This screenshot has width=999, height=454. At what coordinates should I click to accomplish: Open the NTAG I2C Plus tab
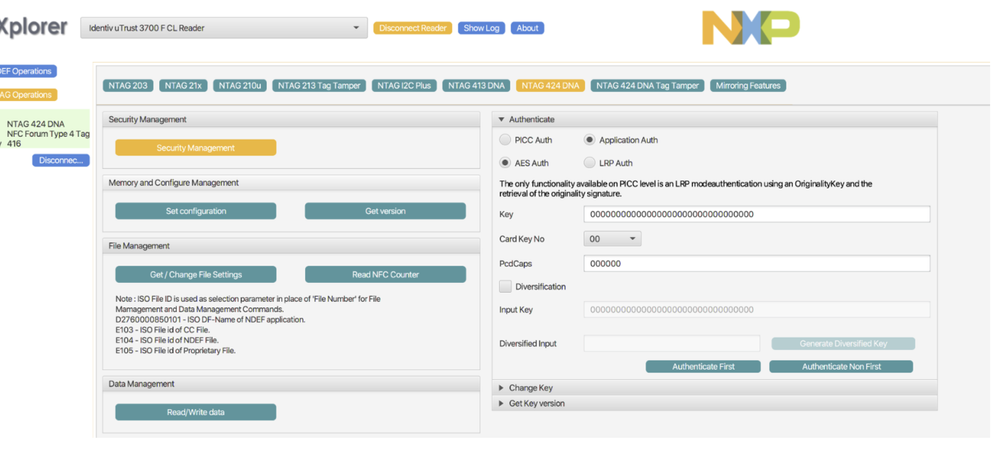(x=404, y=85)
